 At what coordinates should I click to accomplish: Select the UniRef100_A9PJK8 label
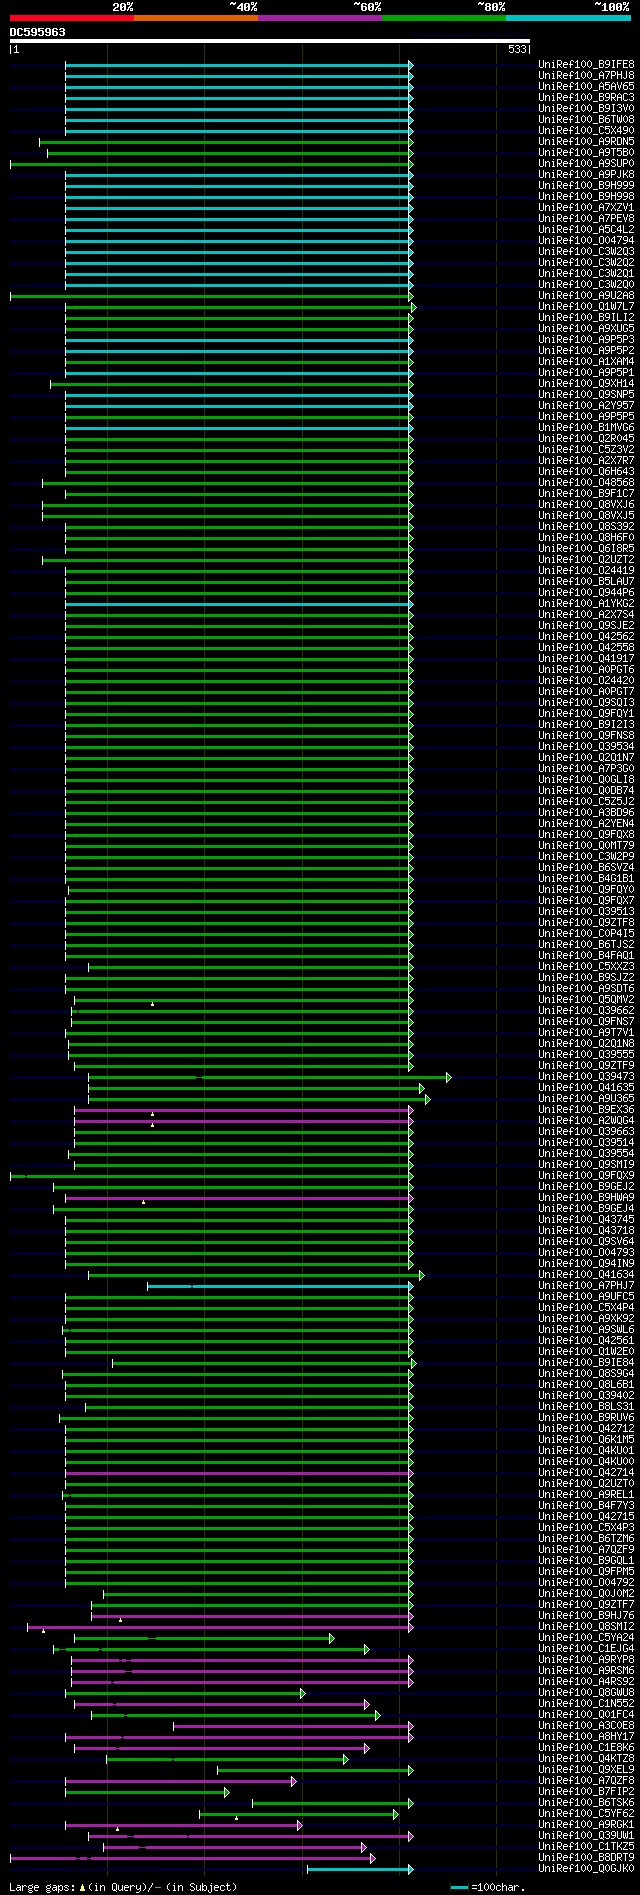pyautogui.click(x=586, y=174)
